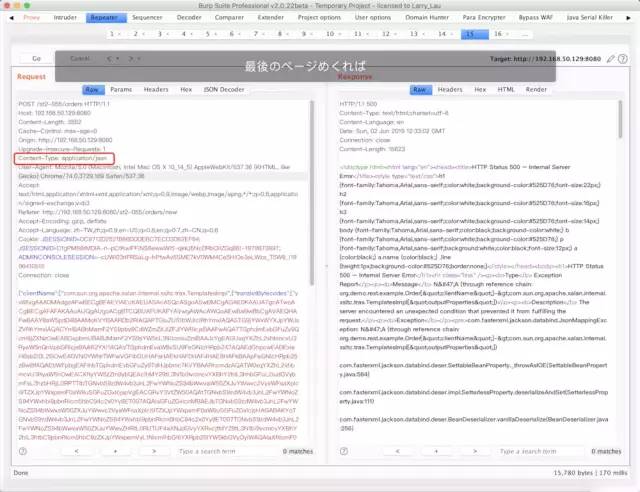Open request JSON Decoder view

tap(224, 89)
